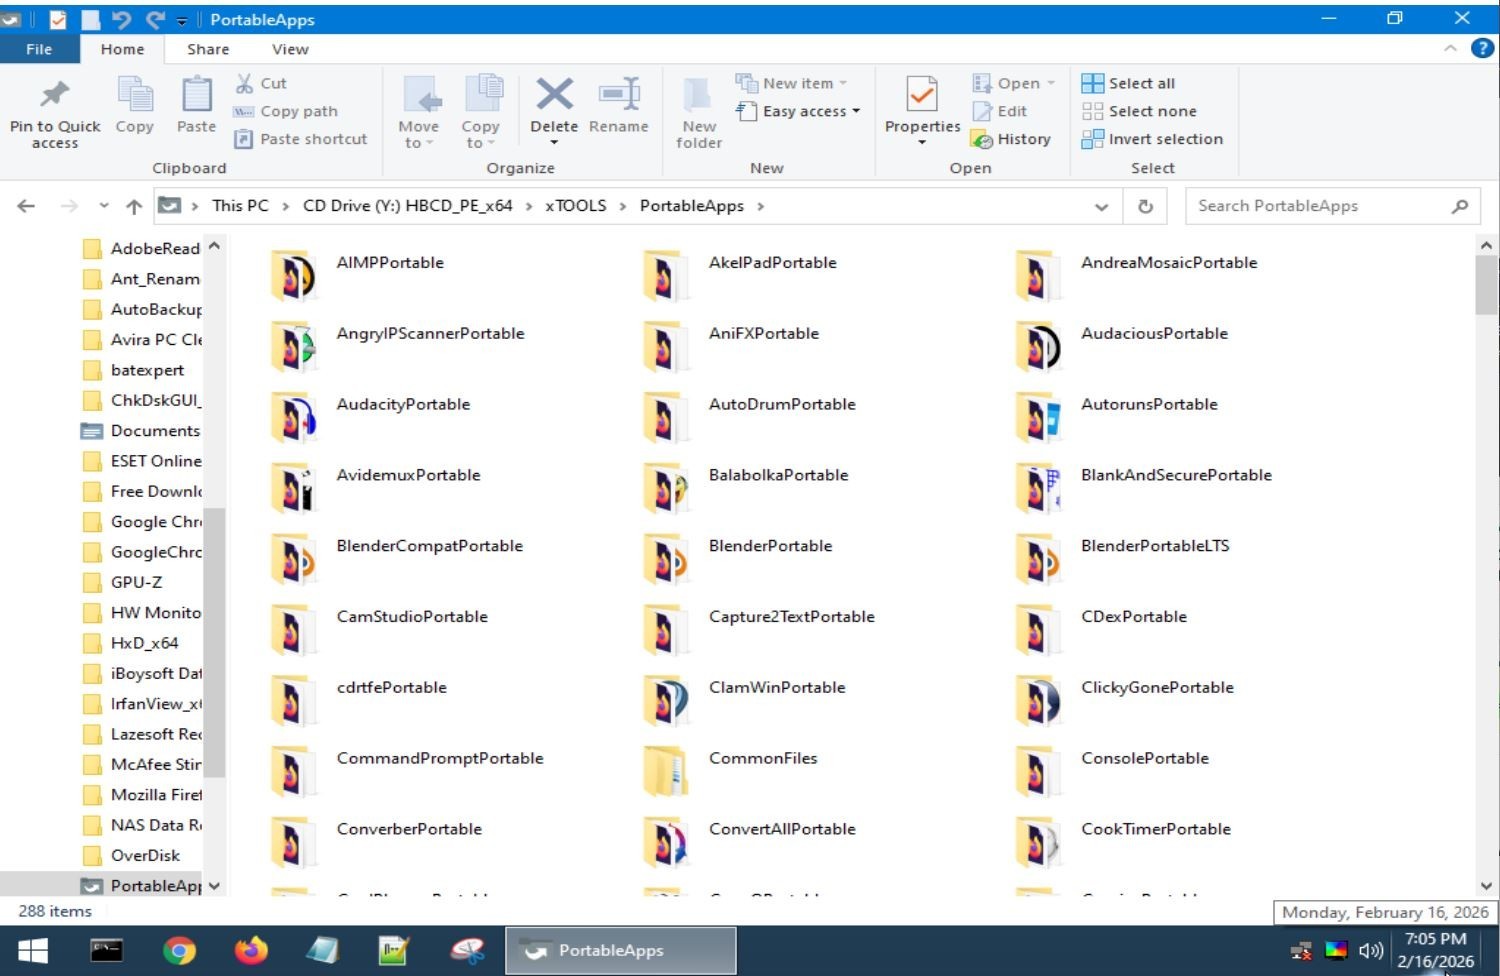Click the Pin to Quick access icon
This screenshot has height=976, width=1500.
(x=55, y=94)
